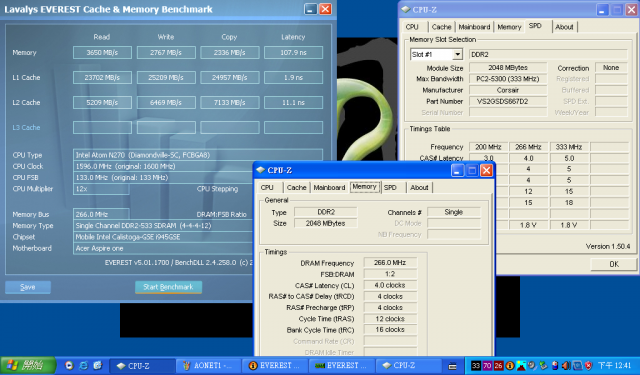The width and height of the screenshot is (640, 375).
Task: Click the Max Bandwidth field PC2-5300
Action: click(x=508, y=79)
